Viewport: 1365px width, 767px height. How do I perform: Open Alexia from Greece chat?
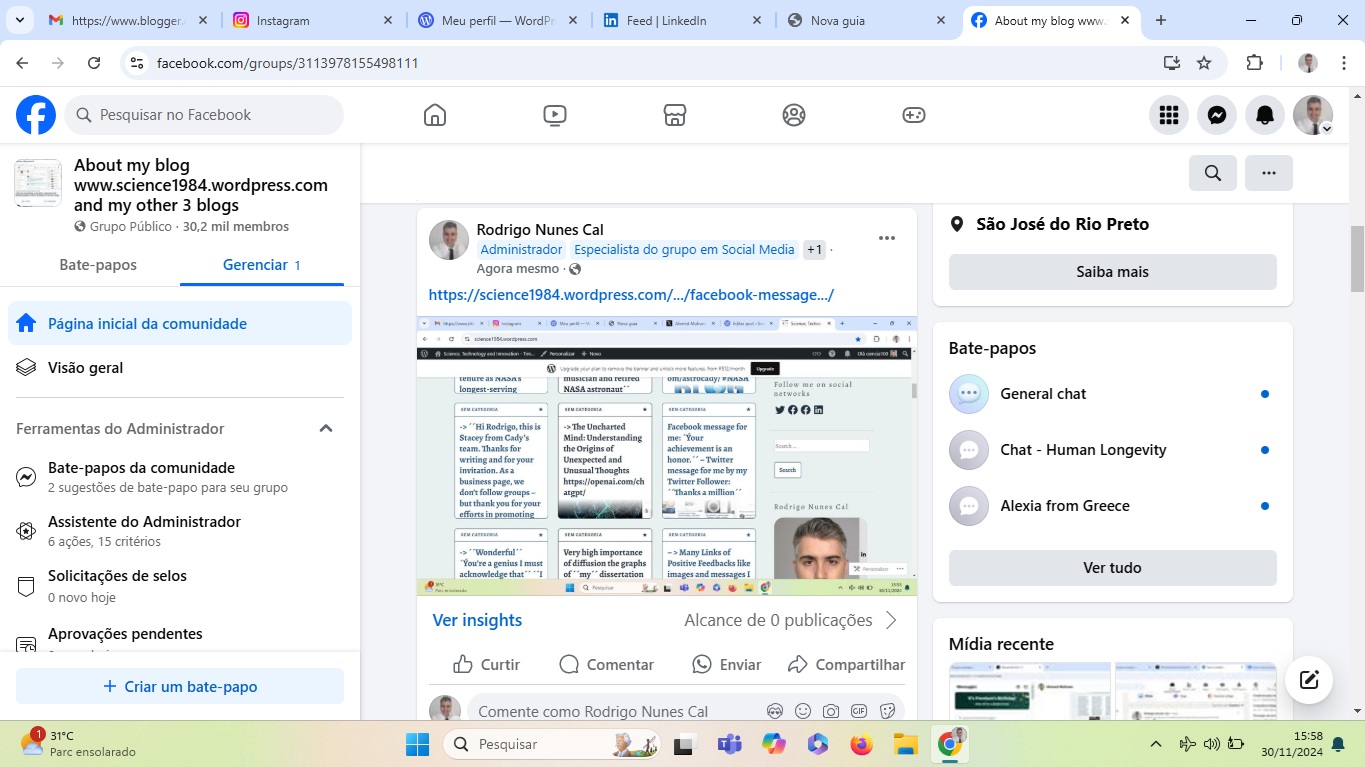pos(1112,506)
